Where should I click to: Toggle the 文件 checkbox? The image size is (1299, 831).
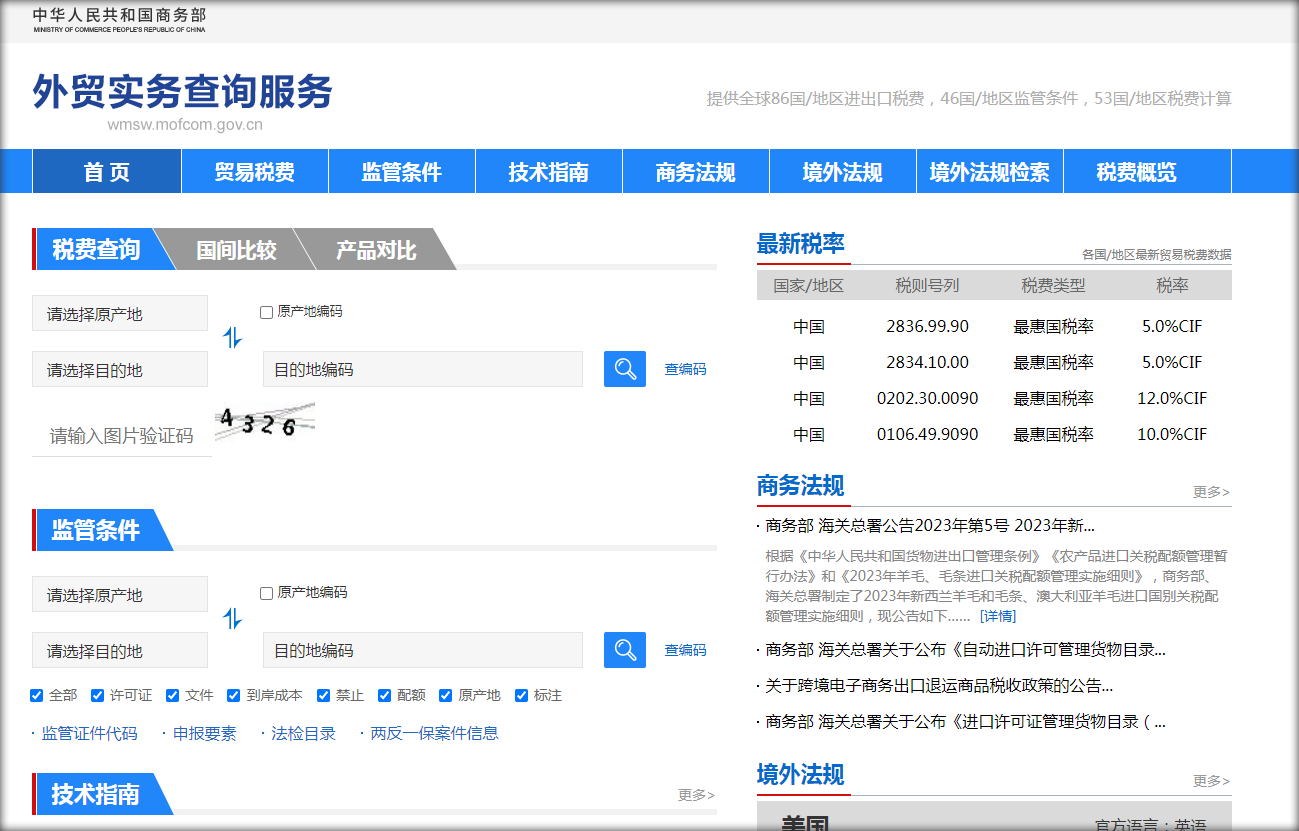pyautogui.click(x=173, y=695)
